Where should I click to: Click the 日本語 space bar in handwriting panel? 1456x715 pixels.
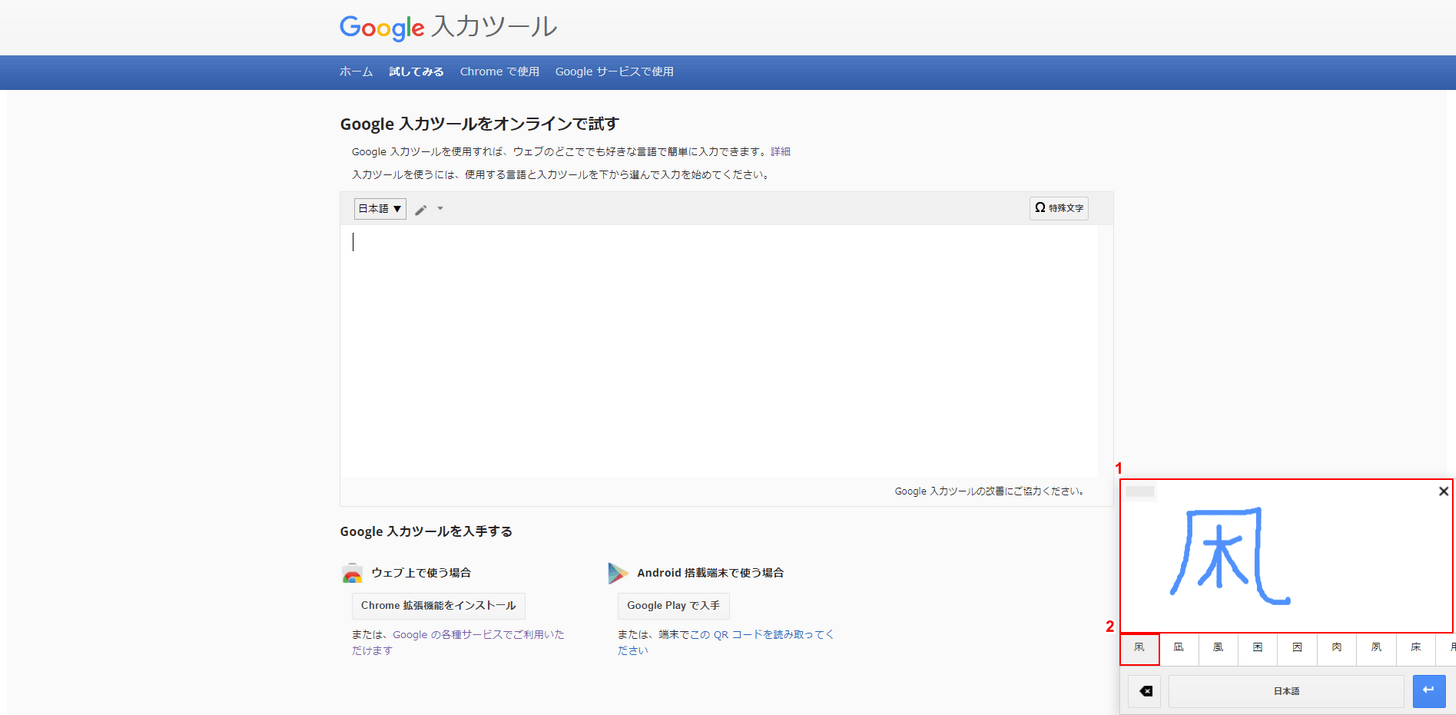pyautogui.click(x=1286, y=691)
